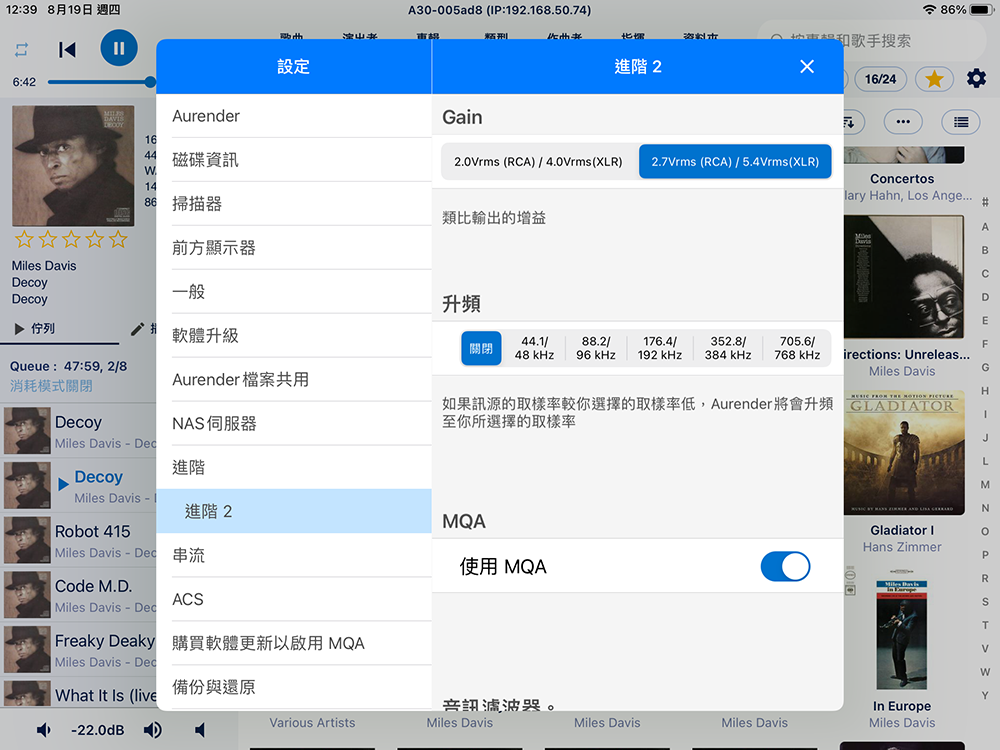Open 前方顯示器 settings entry

click(294, 248)
